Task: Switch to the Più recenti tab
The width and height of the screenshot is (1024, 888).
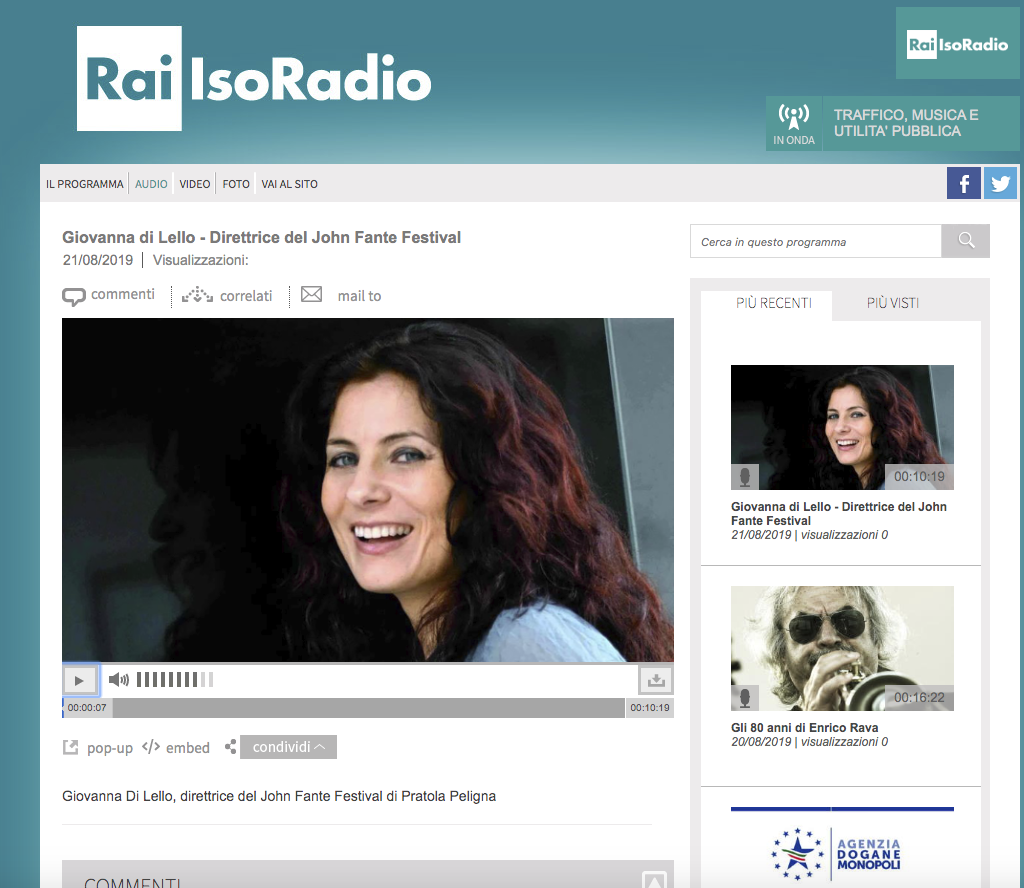Action: click(773, 303)
